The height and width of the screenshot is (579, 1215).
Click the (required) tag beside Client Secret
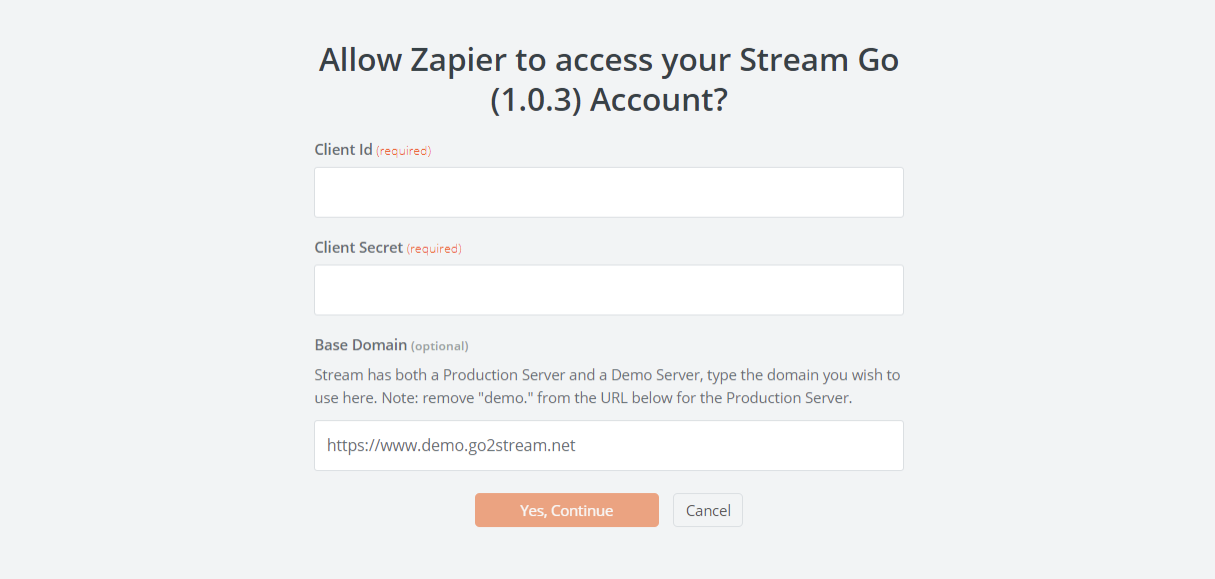(x=434, y=248)
